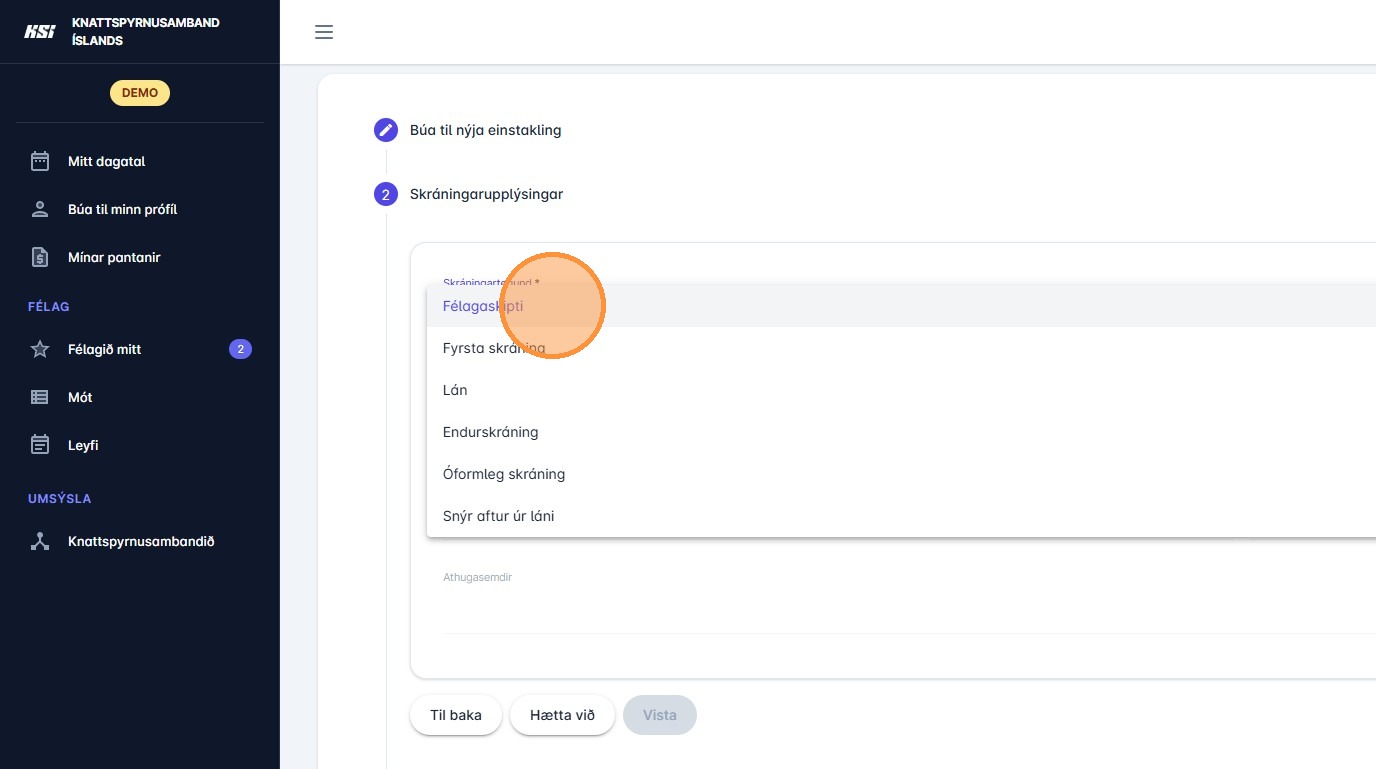Click the Búa til minn prófíl person icon
This screenshot has height=769, width=1376.
[x=40, y=209]
